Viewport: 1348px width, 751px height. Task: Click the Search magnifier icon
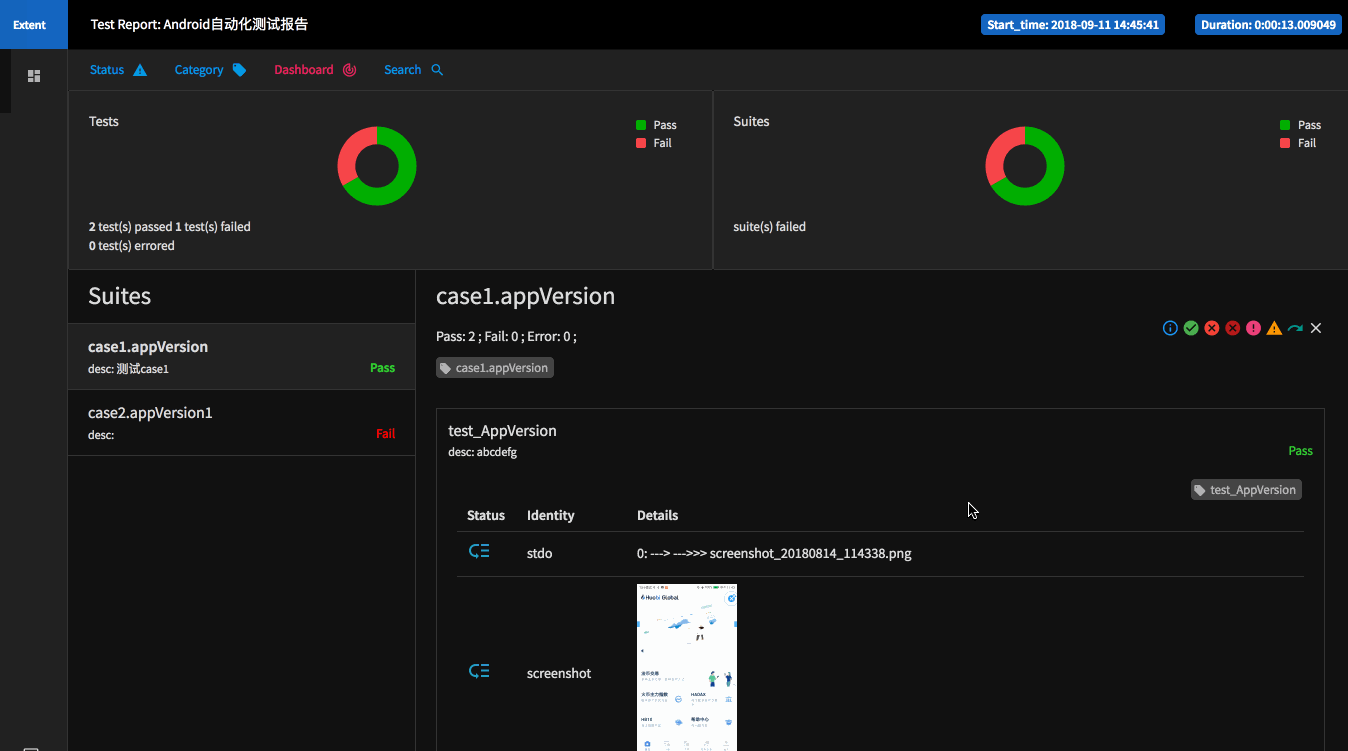click(436, 70)
